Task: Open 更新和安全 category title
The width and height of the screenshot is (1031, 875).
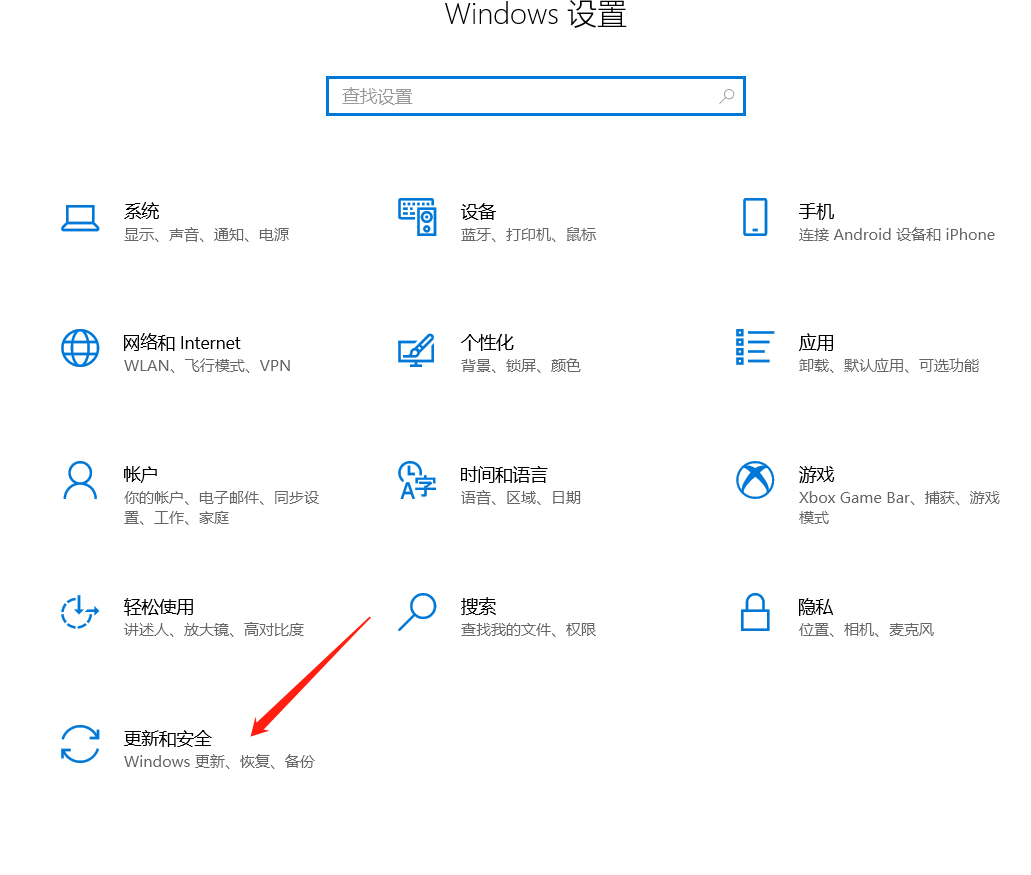Action: [x=168, y=738]
